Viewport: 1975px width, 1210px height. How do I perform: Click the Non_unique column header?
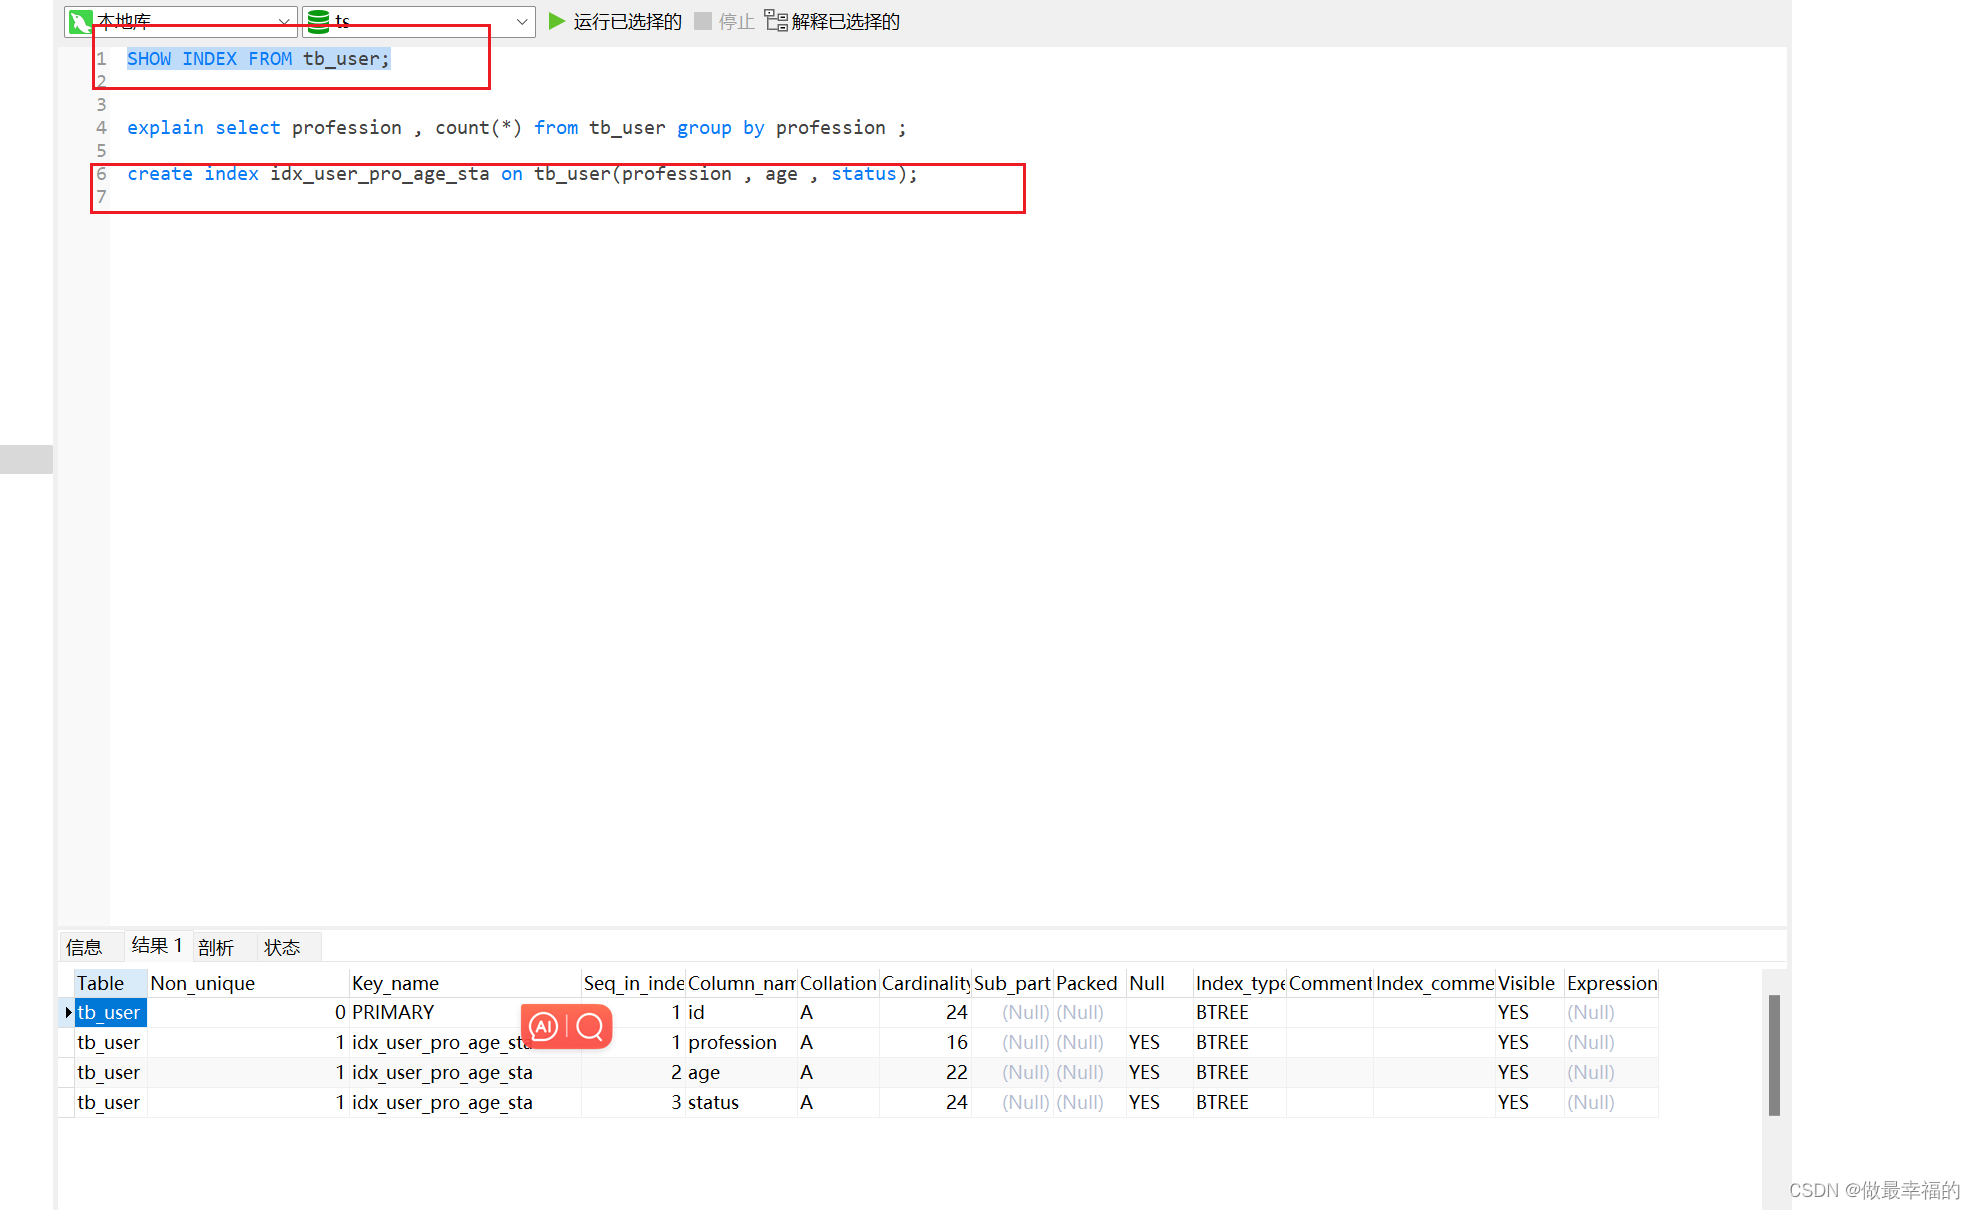248,983
